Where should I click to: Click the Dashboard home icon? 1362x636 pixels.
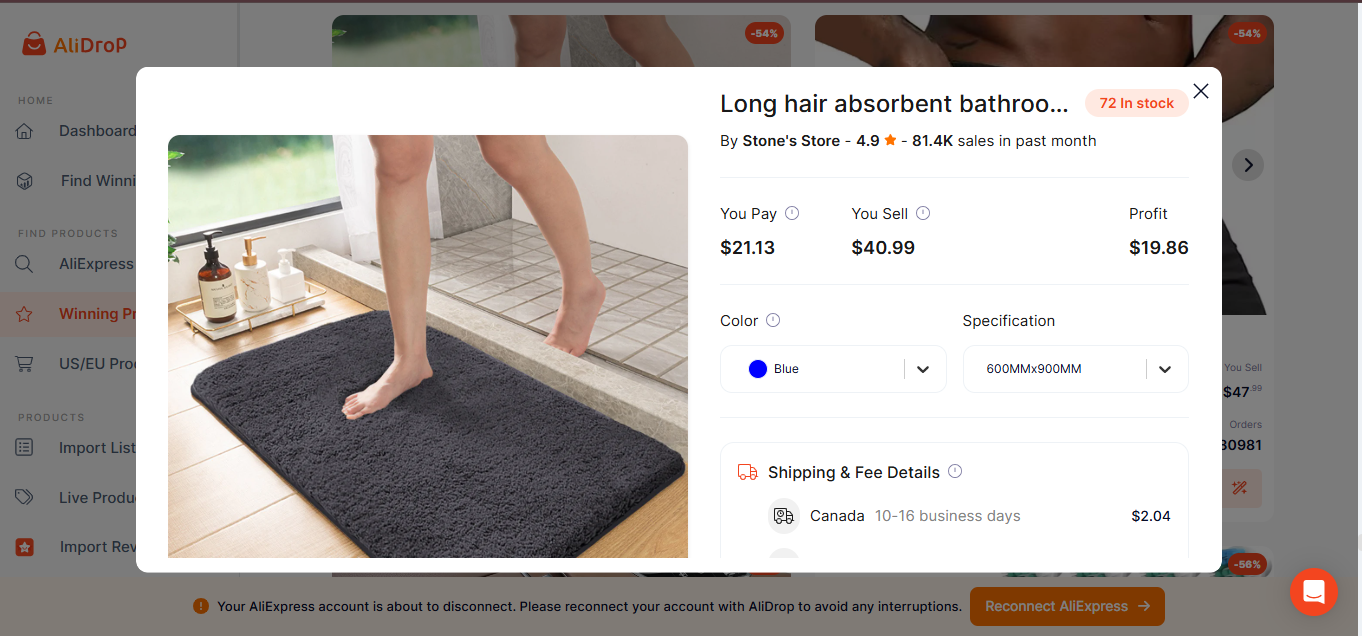coord(25,131)
